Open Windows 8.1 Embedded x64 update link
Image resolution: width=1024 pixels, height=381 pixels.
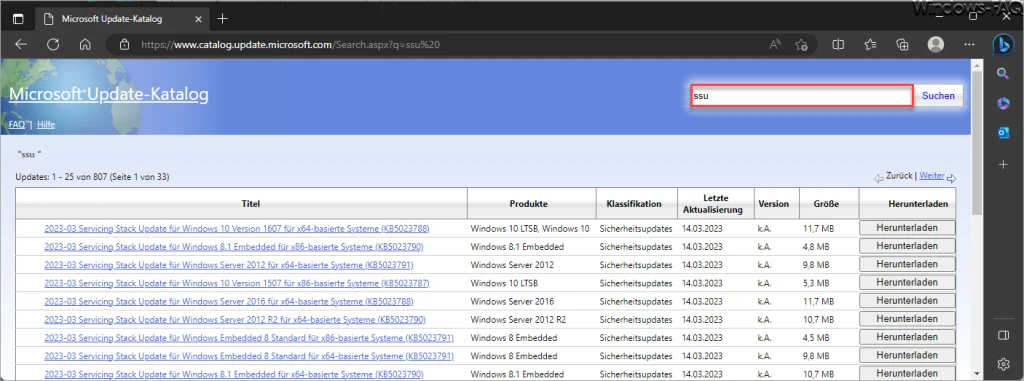(234, 374)
